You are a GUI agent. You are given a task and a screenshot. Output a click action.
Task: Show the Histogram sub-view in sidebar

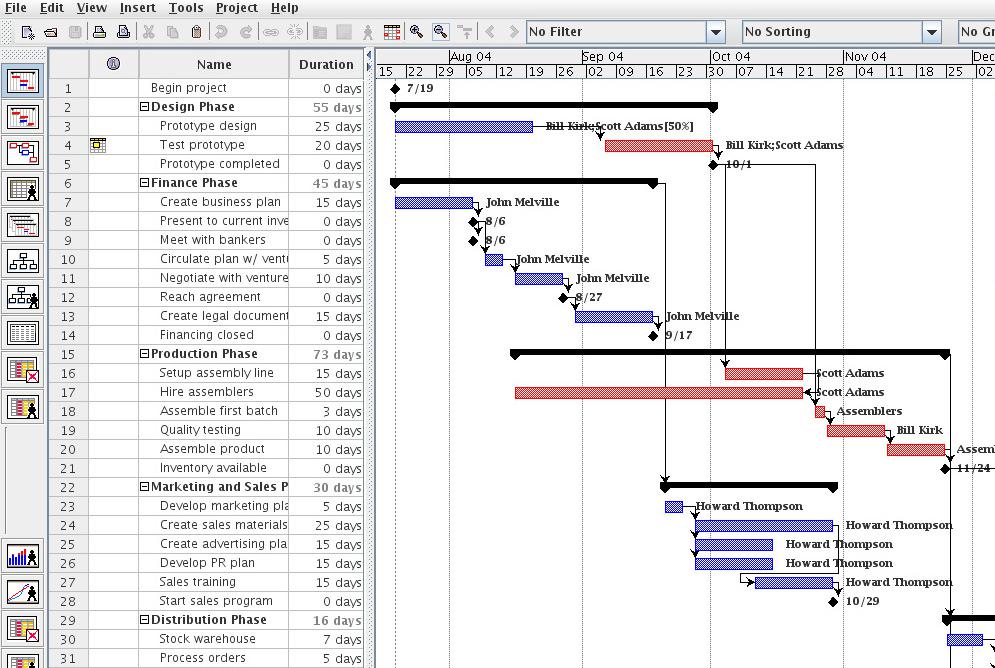click(23, 556)
